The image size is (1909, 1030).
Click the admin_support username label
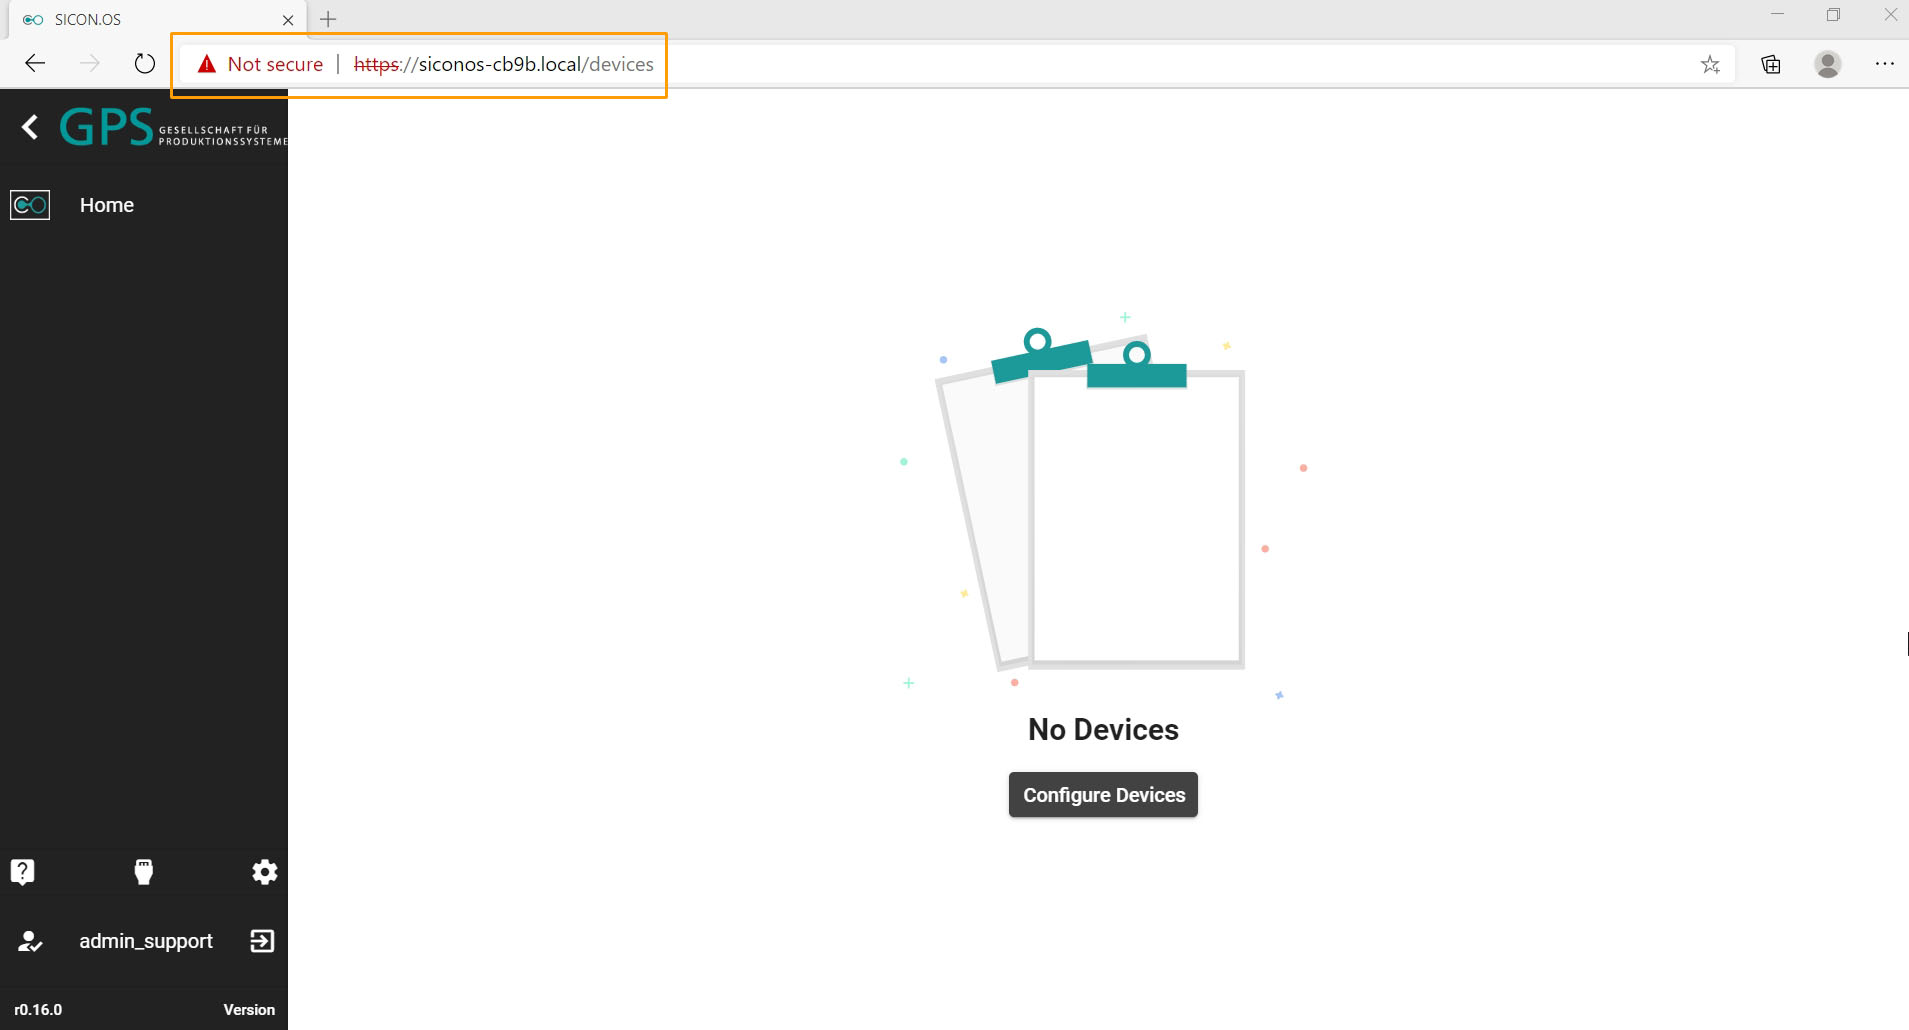(146, 941)
